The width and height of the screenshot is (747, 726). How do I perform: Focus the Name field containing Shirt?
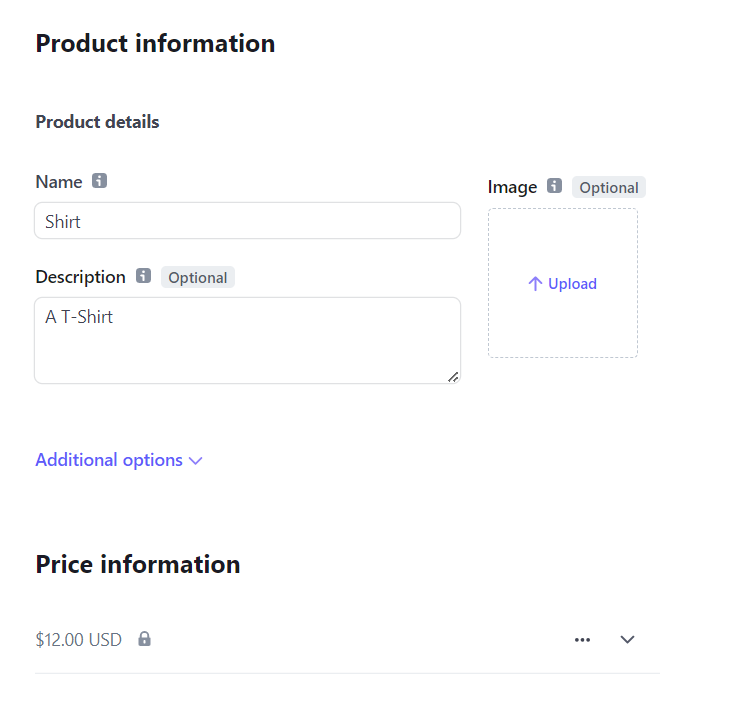tap(247, 221)
